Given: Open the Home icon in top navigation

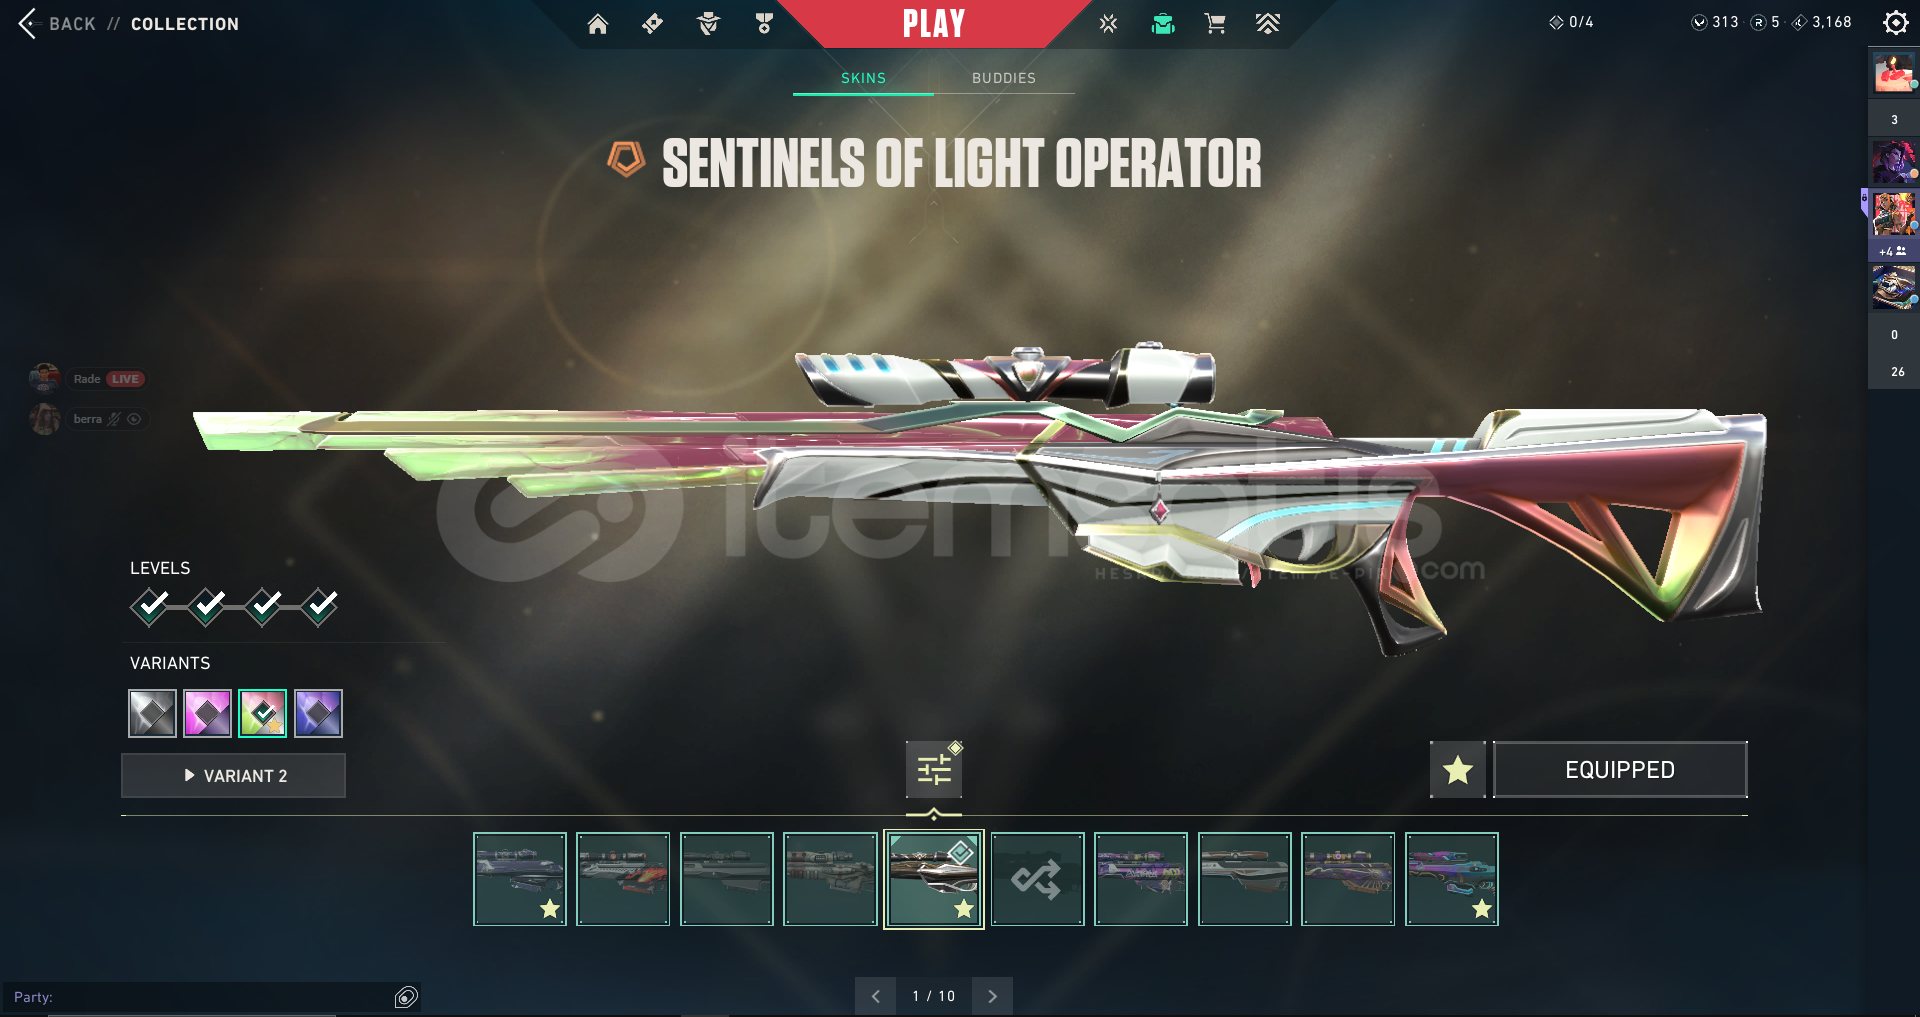Looking at the screenshot, I should pos(597,24).
